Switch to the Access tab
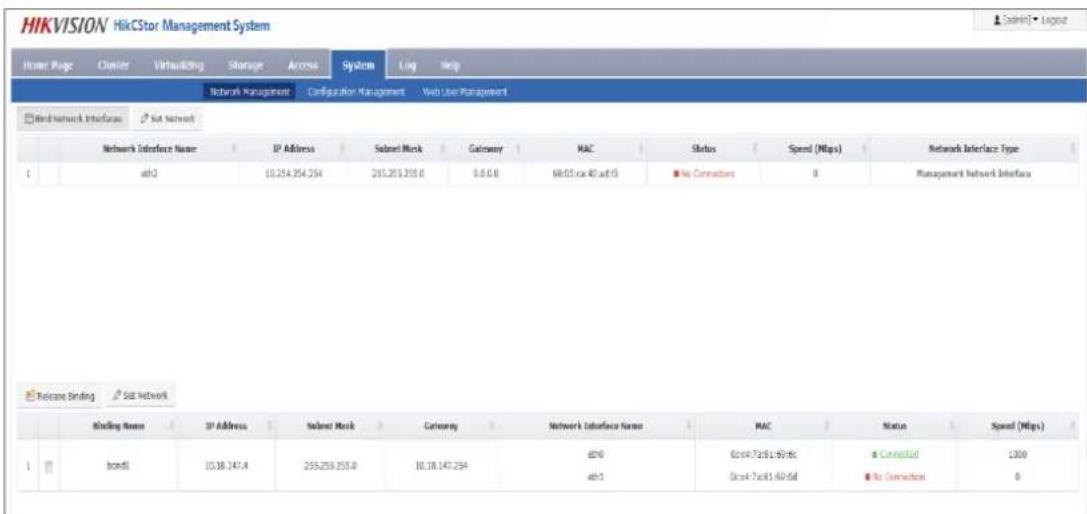 click(x=303, y=65)
